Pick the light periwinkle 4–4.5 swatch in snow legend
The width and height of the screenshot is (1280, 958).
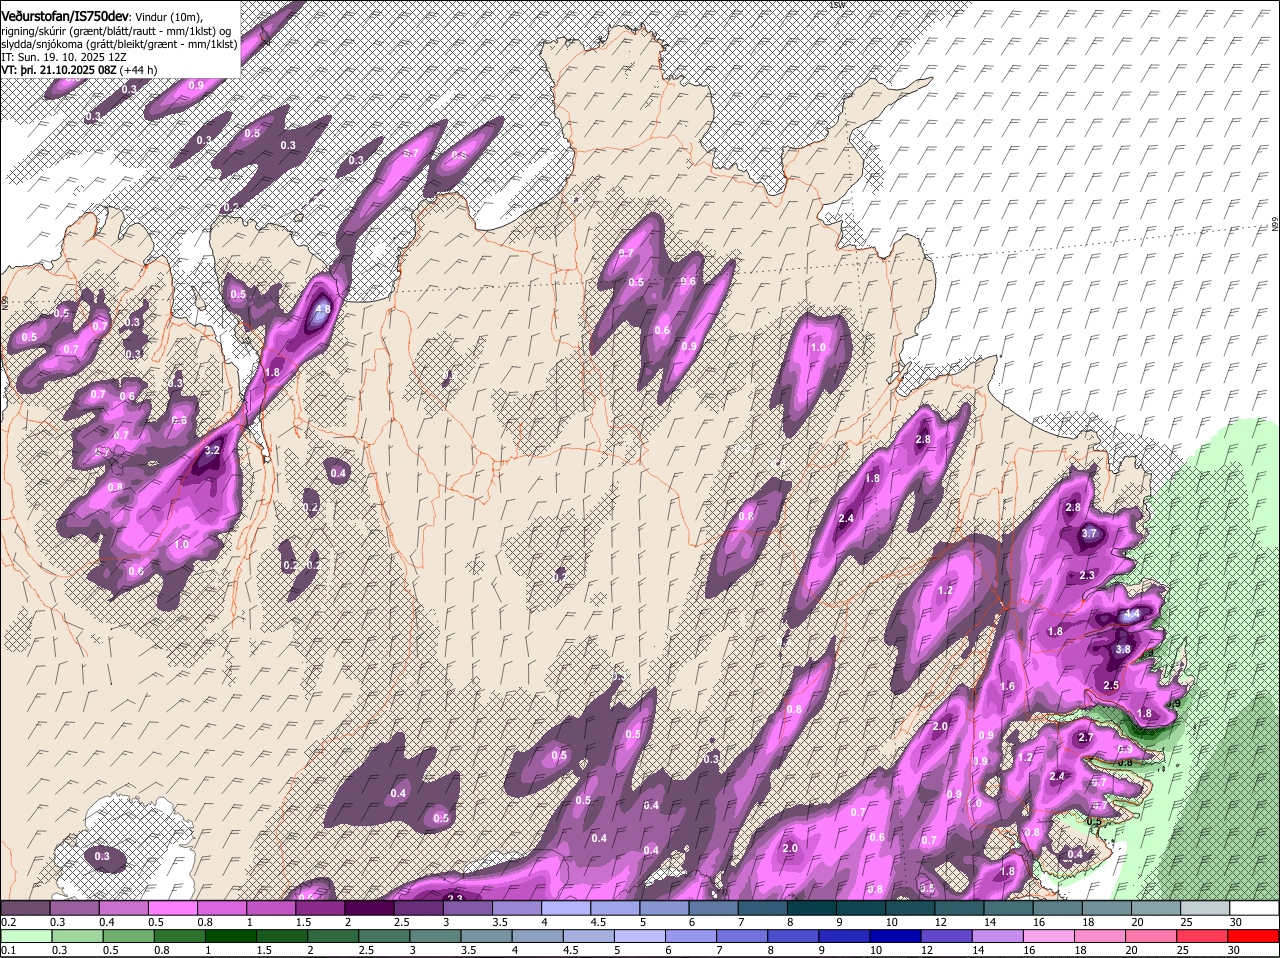[x=566, y=908]
